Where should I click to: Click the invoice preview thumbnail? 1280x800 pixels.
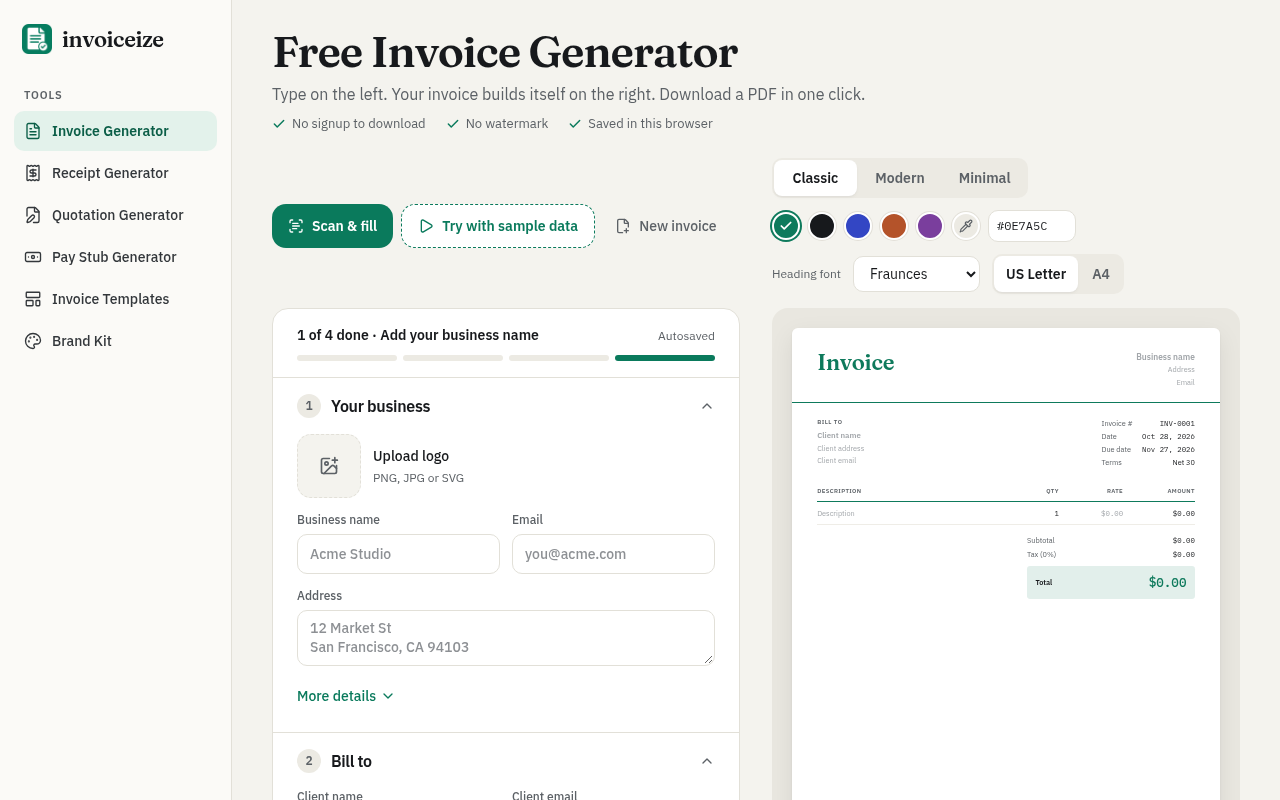tap(1006, 564)
